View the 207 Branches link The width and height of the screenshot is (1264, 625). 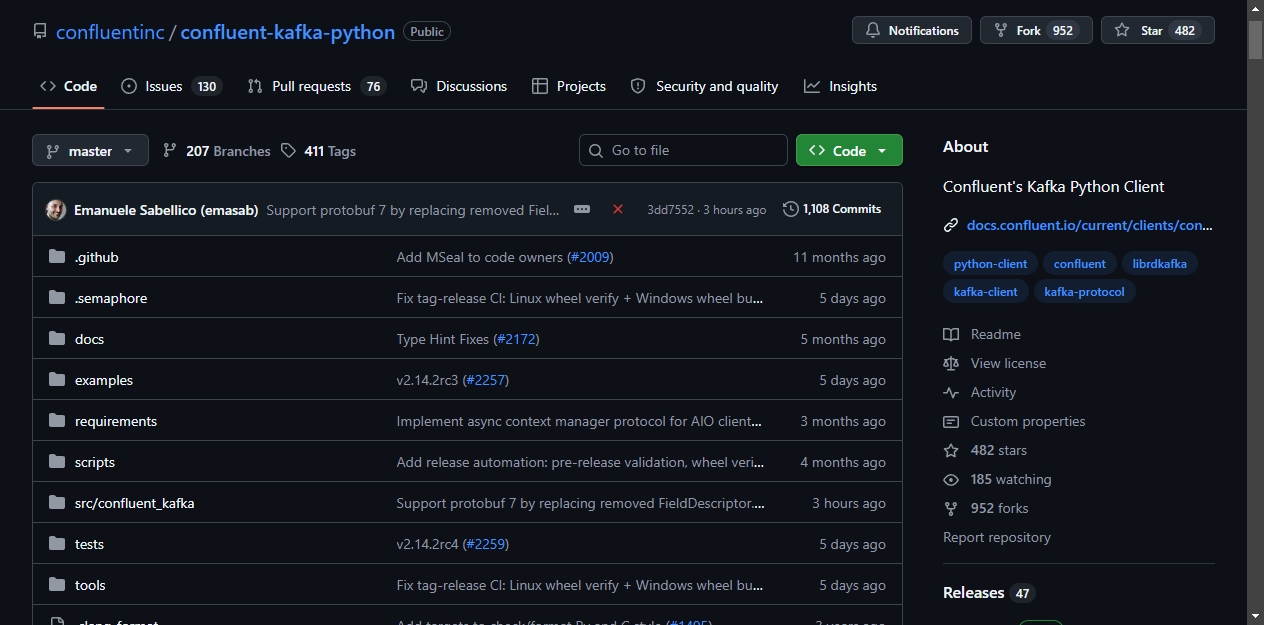pos(216,151)
